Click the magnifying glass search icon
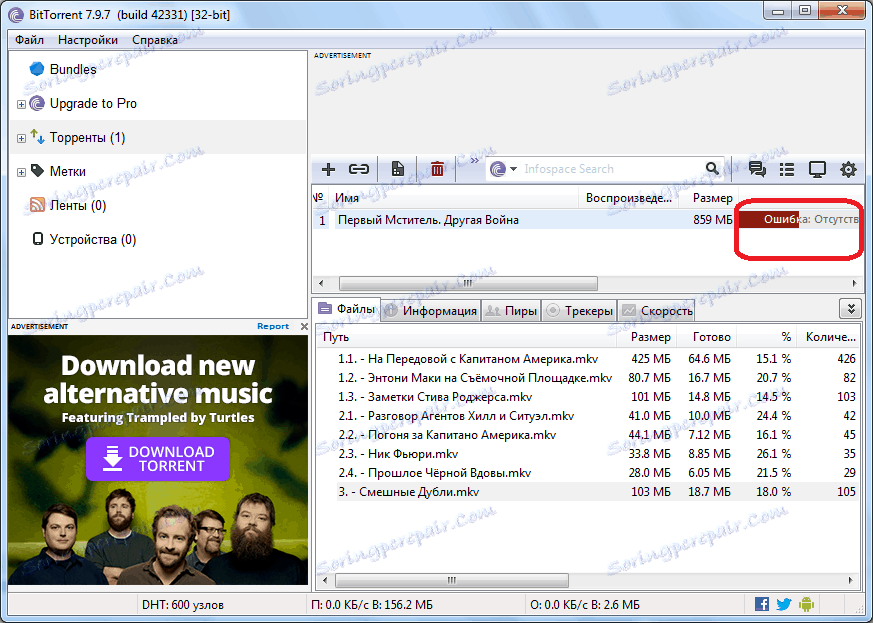 coord(712,168)
